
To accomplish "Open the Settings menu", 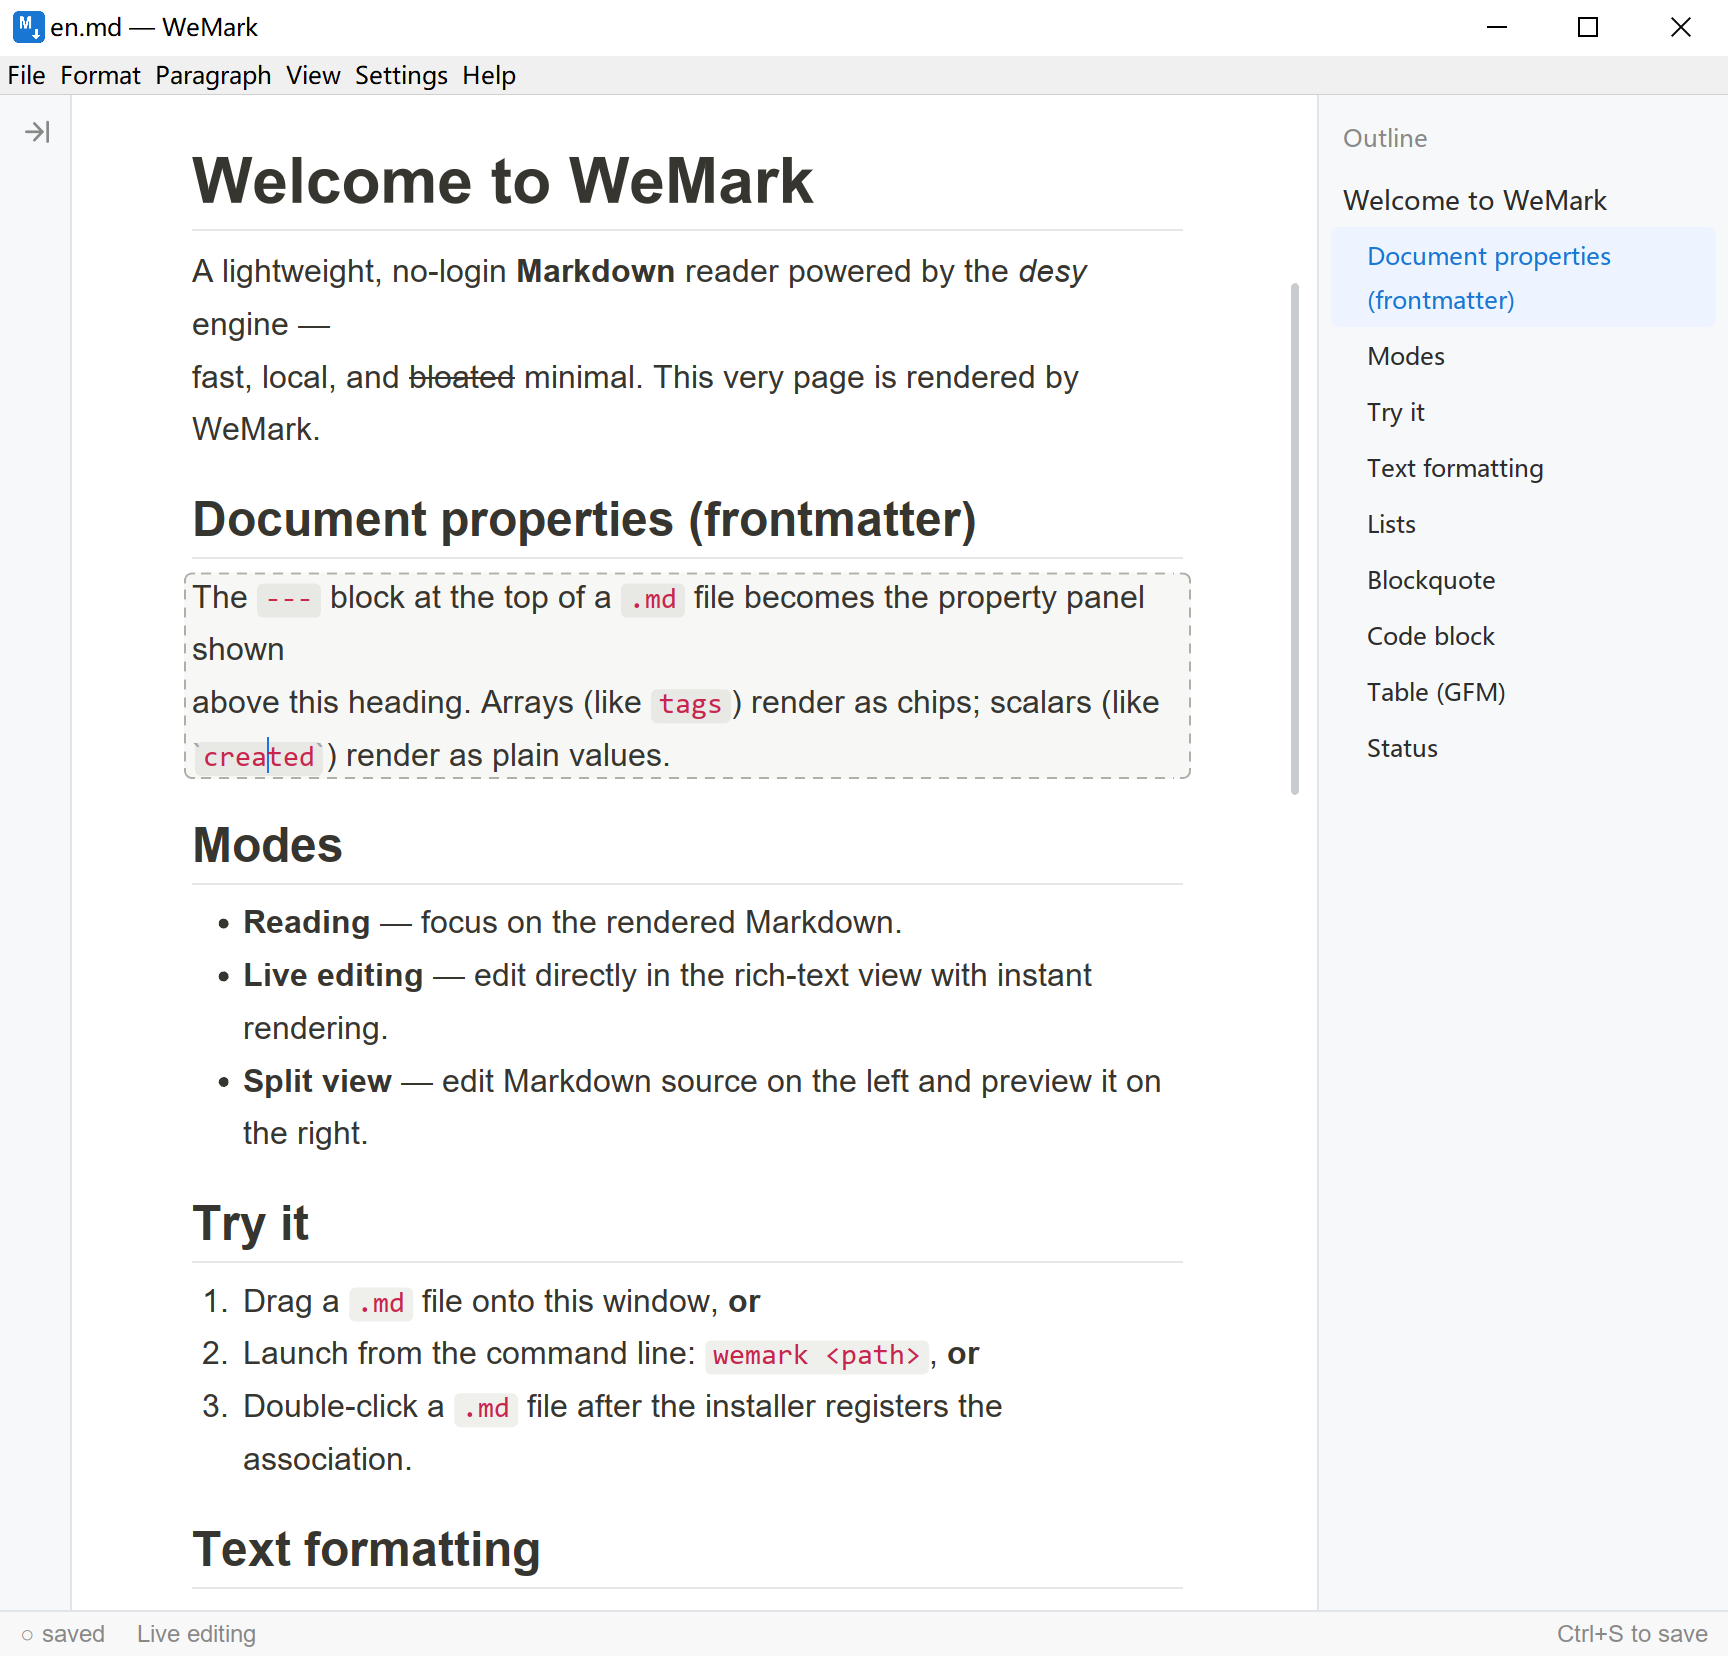I will (401, 76).
